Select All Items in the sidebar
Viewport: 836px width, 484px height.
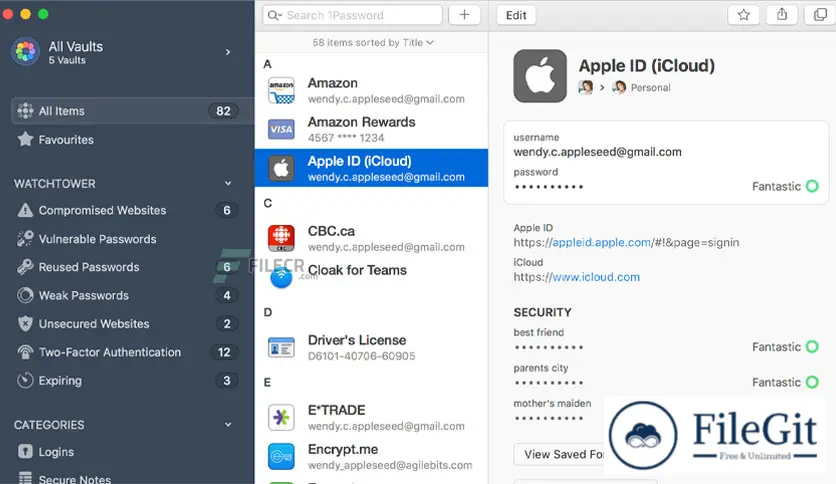pyautogui.click(x=132, y=111)
